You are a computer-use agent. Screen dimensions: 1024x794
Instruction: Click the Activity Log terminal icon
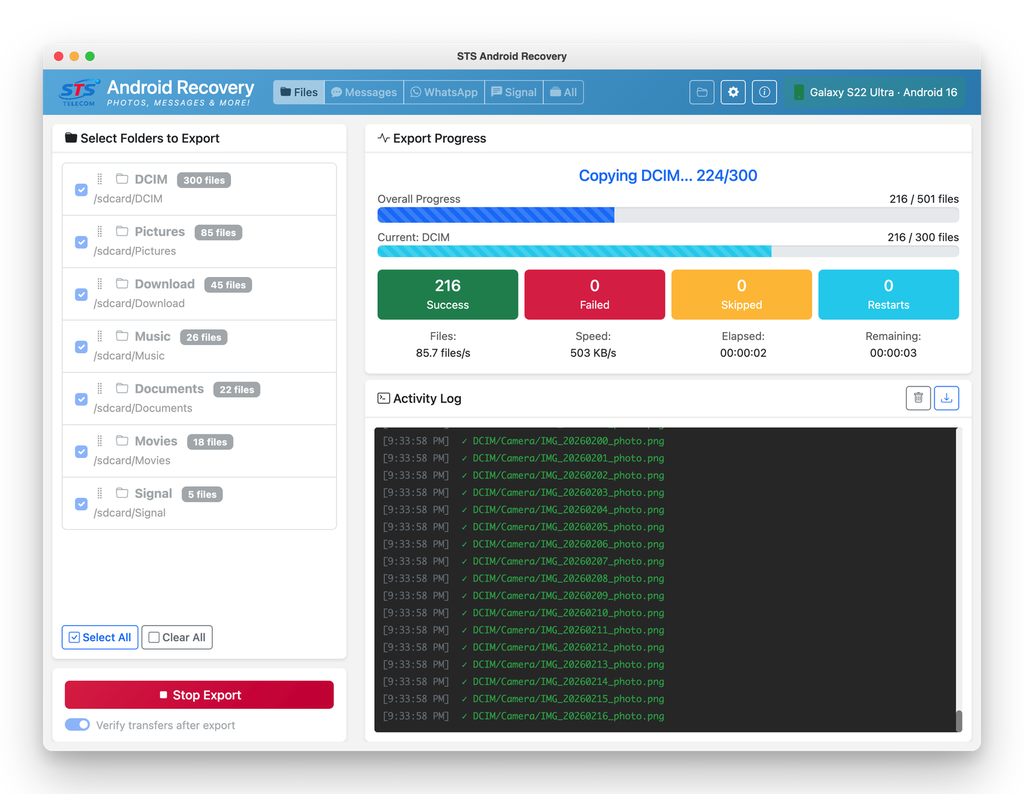pos(383,398)
